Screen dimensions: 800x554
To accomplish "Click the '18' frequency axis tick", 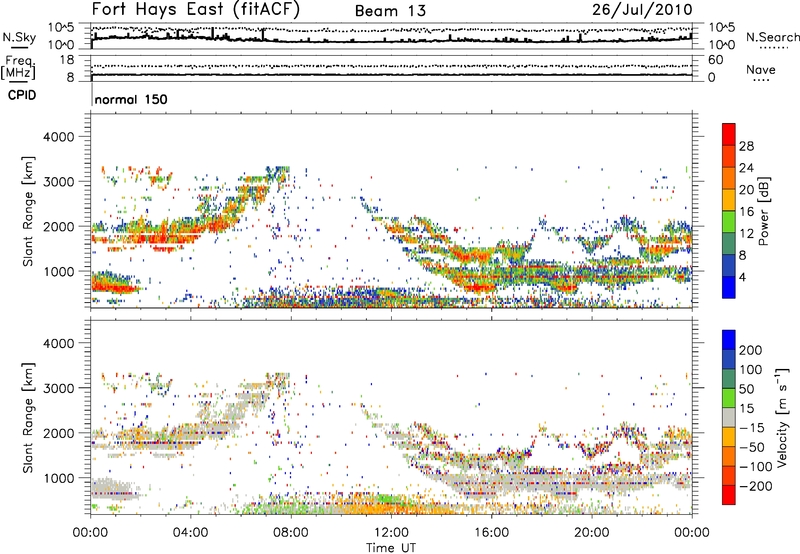I will click(66, 60).
